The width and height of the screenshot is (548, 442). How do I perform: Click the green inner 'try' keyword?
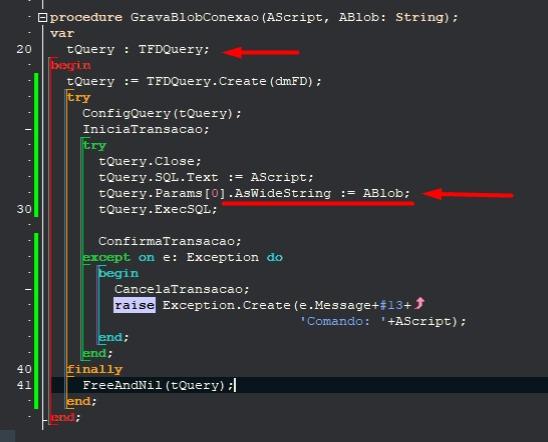click(94, 145)
